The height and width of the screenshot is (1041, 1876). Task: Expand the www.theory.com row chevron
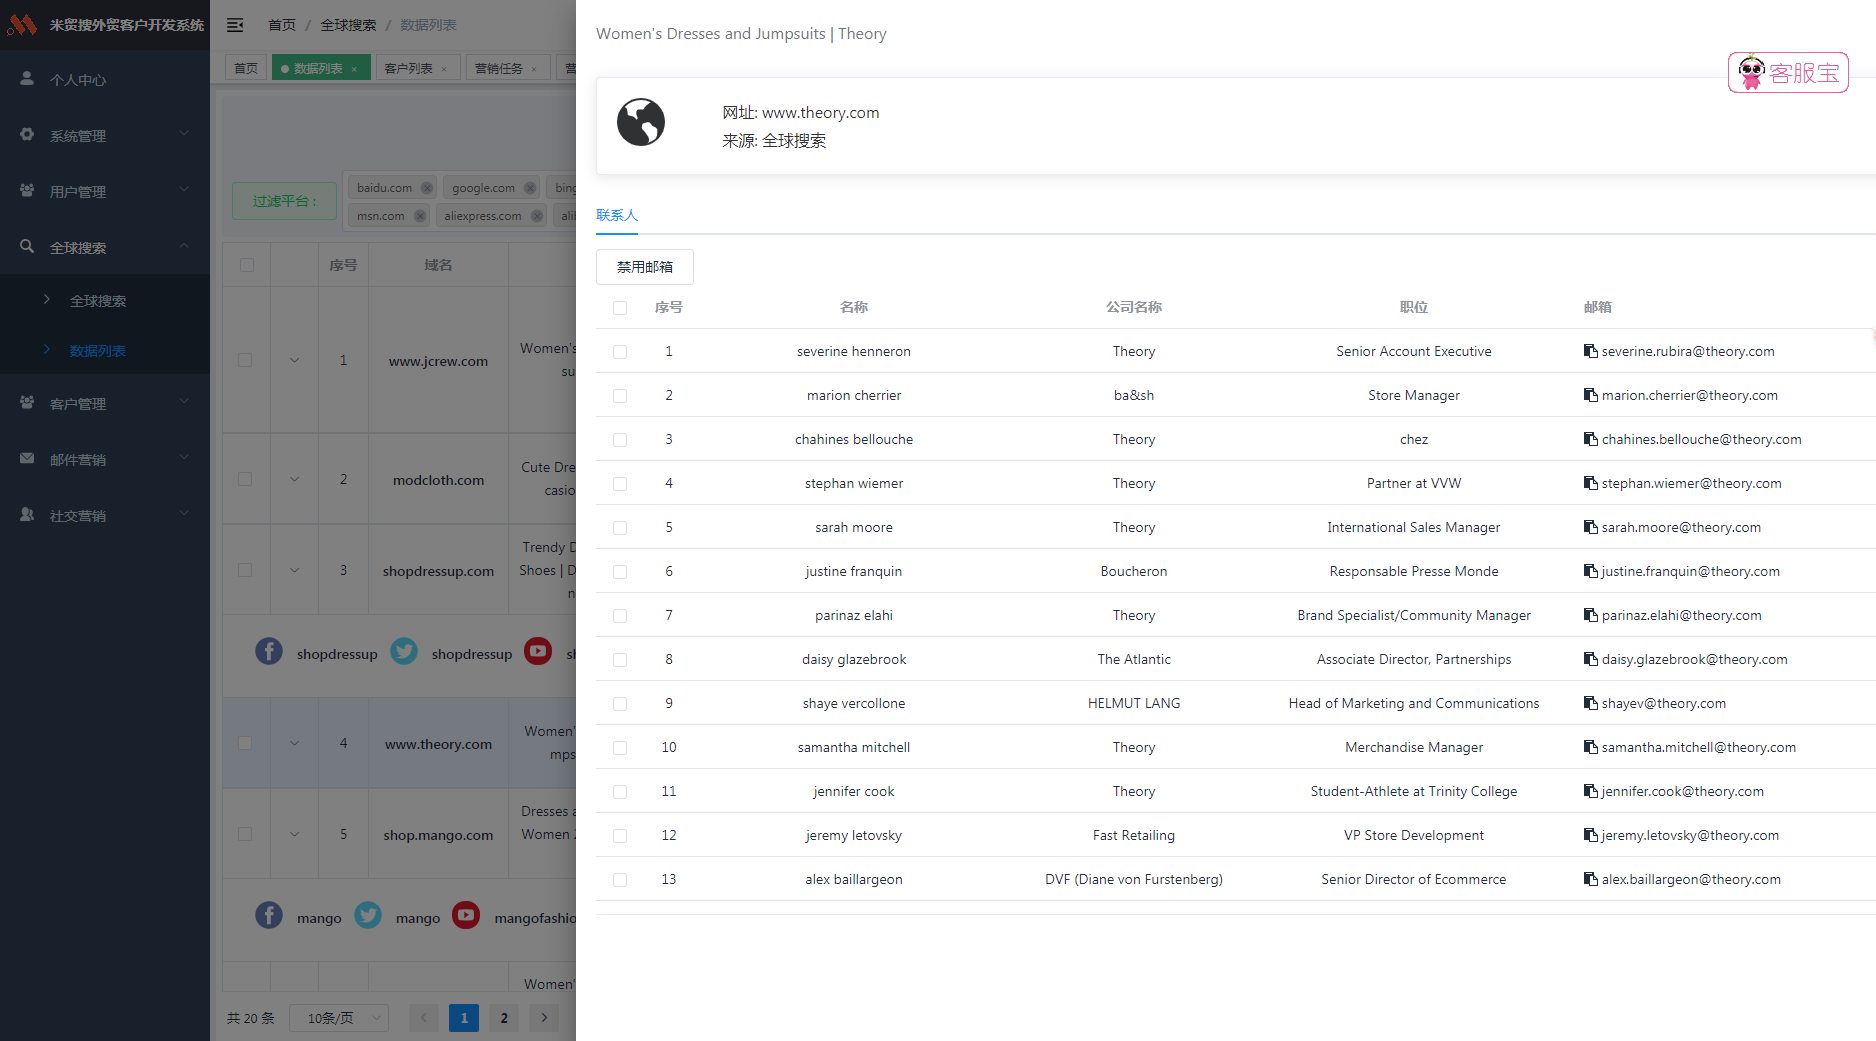point(294,743)
